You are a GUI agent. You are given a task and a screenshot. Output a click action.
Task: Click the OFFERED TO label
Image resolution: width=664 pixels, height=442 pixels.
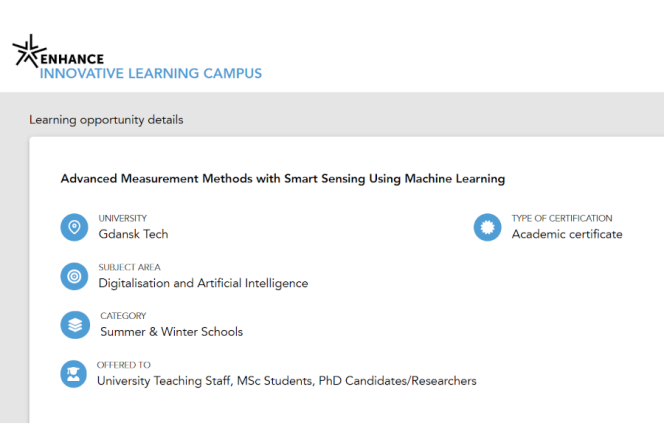(x=124, y=365)
